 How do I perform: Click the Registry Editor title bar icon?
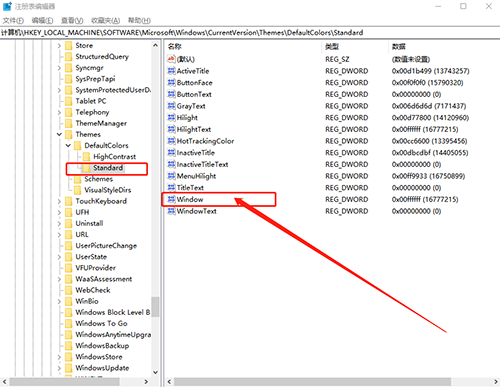pyautogui.click(x=7, y=6)
